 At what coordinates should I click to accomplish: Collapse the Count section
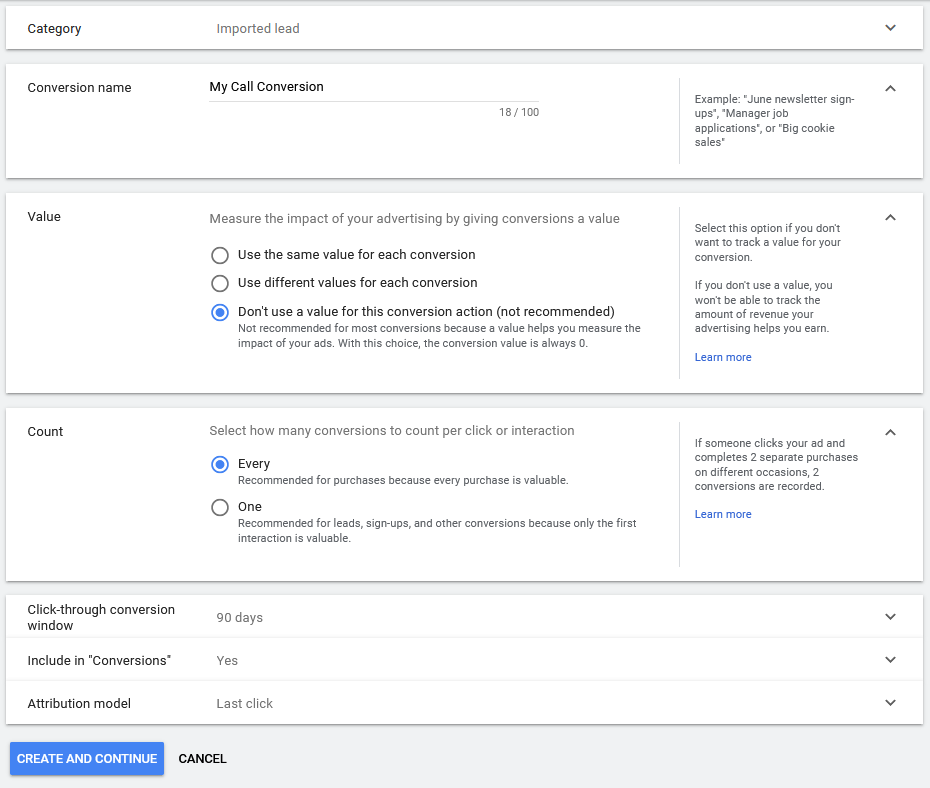890,432
